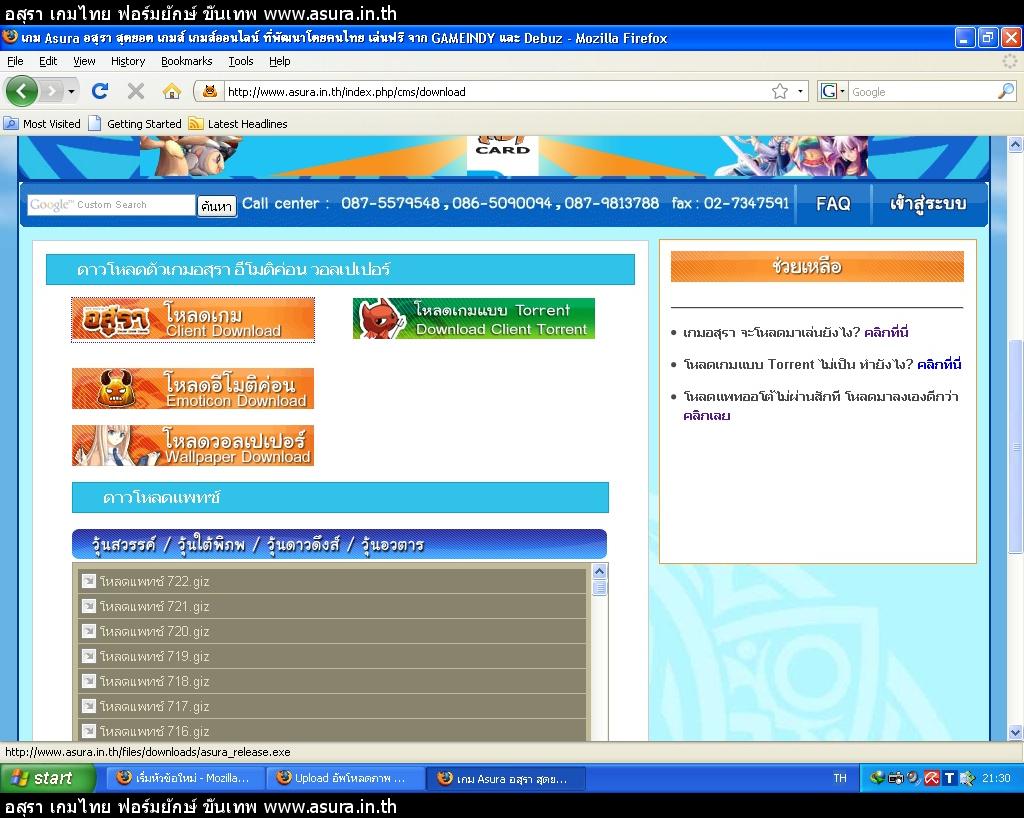This screenshot has height=818, width=1024.
Task: Open the CARD banner at top
Action: click(502, 155)
